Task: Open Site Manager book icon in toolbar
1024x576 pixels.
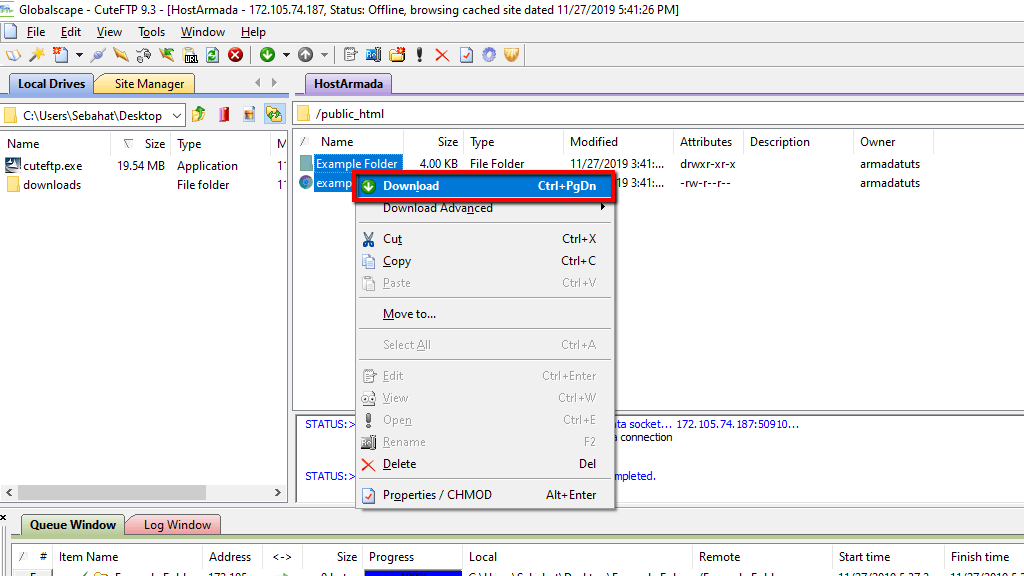Action: click(13, 56)
